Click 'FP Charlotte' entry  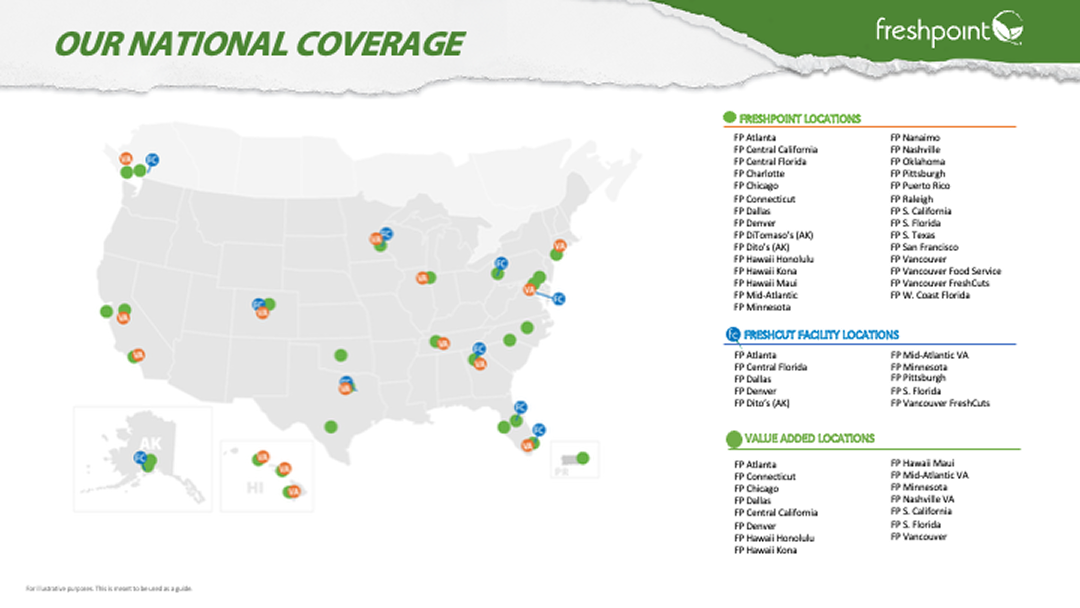pos(759,174)
